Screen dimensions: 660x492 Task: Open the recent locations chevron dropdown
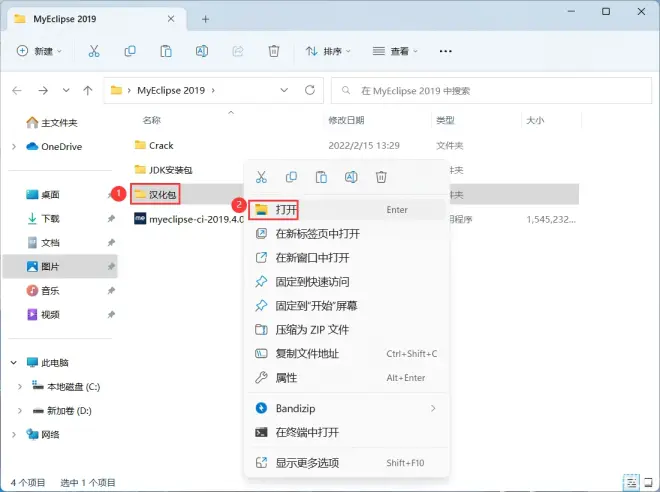click(66, 90)
